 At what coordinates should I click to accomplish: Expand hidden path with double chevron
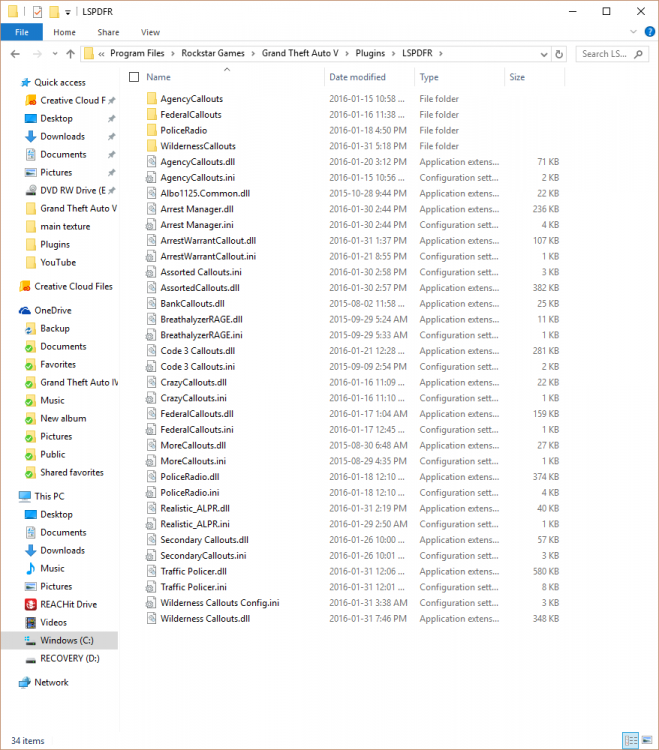coord(101,54)
